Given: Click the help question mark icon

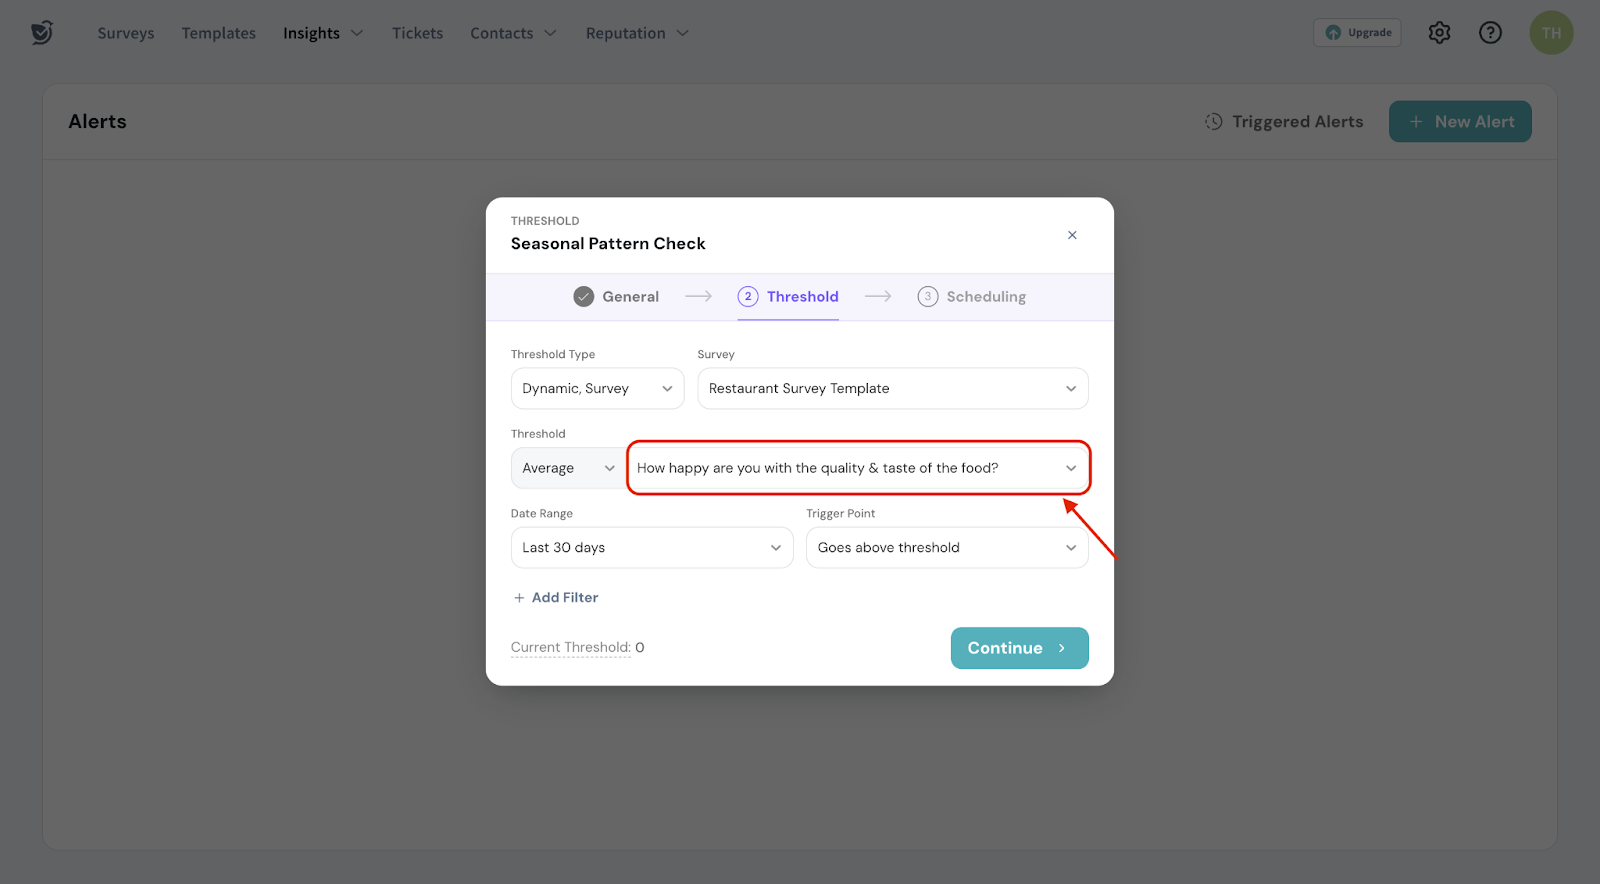Looking at the screenshot, I should 1490,33.
